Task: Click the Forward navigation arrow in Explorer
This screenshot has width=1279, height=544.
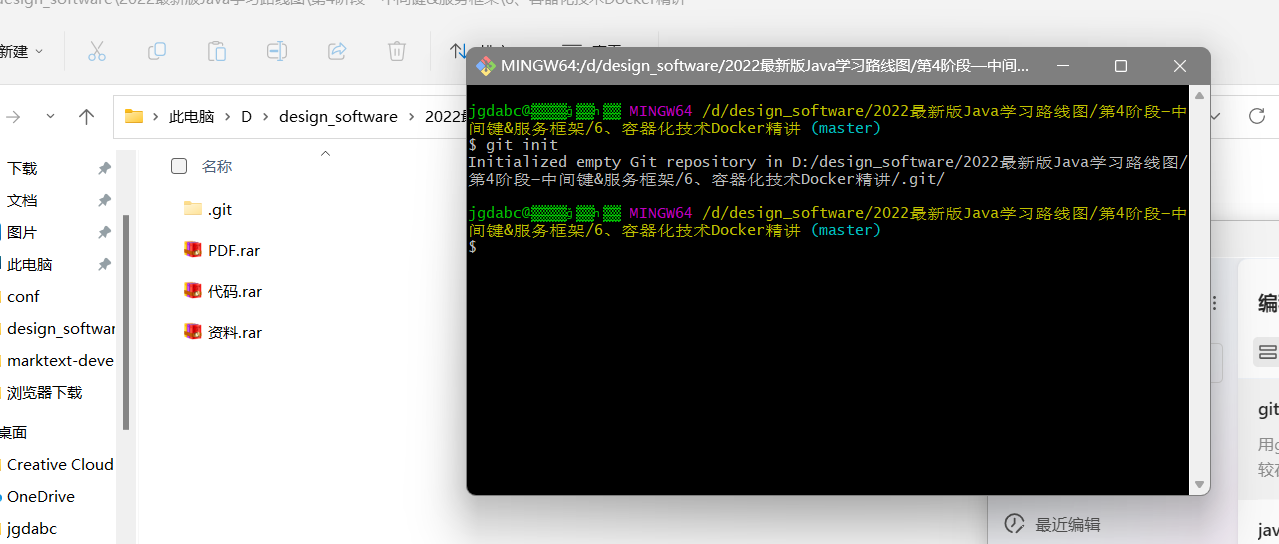Action: click(13, 117)
